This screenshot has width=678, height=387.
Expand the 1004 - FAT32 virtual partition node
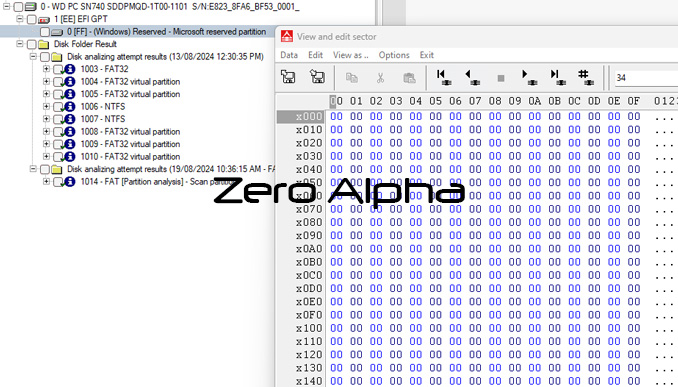click(46, 81)
